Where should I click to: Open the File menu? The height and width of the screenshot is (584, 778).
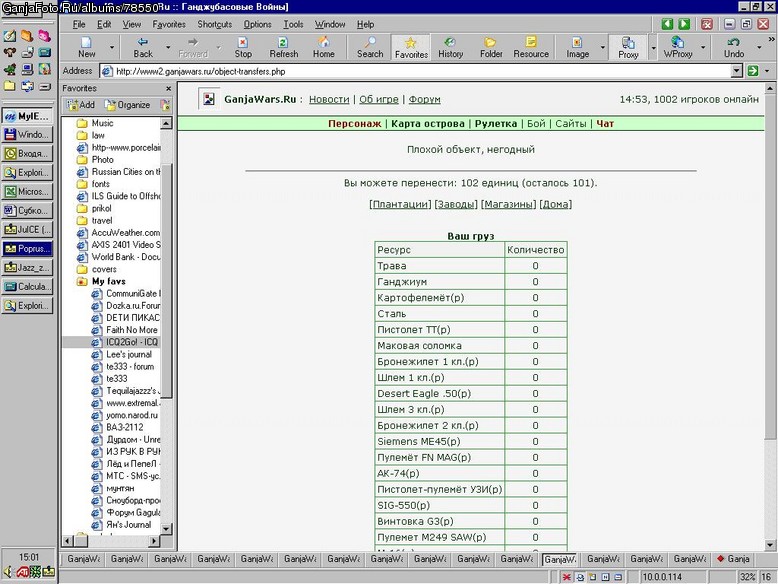[79, 24]
